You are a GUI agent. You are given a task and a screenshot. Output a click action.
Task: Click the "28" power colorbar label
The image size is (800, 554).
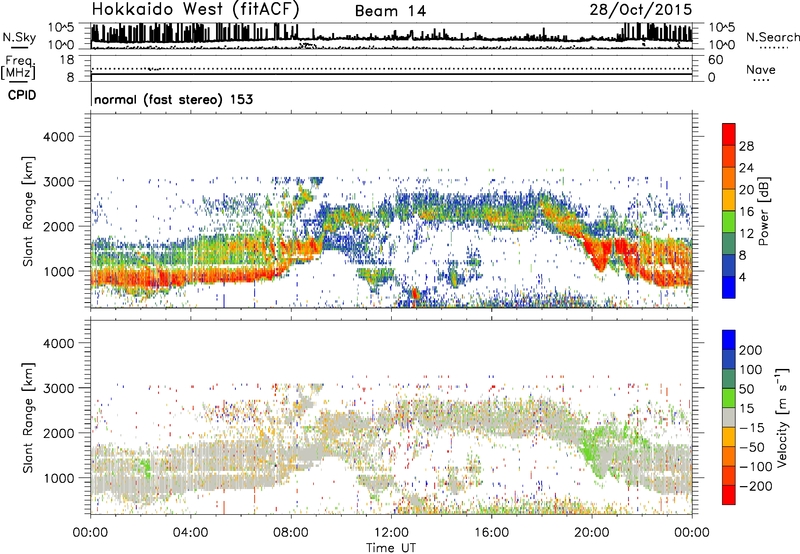[746, 146]
